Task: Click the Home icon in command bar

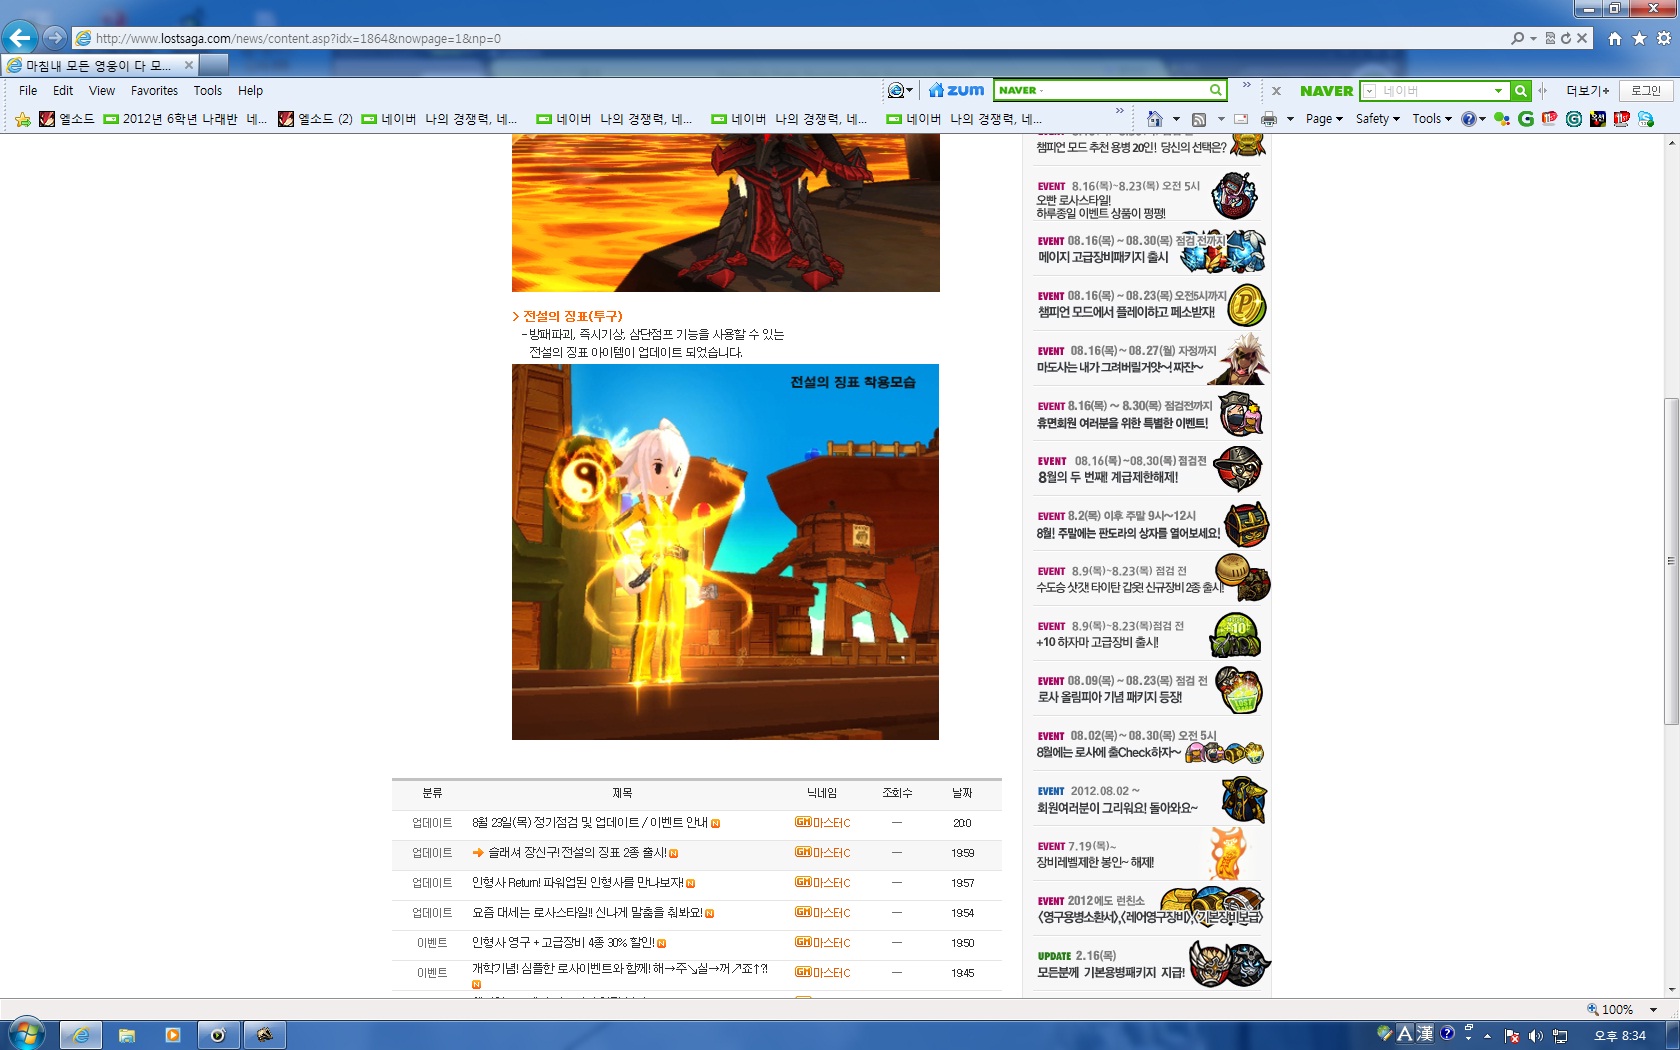Action: coord(1155,119)
